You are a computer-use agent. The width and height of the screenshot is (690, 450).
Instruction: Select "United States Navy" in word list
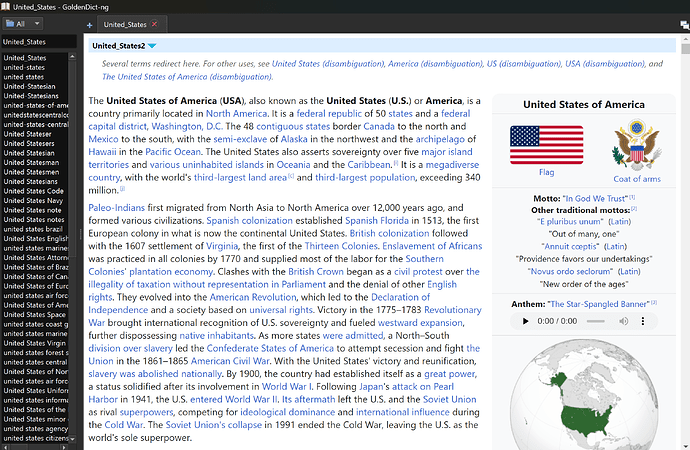tap(36, 201)
